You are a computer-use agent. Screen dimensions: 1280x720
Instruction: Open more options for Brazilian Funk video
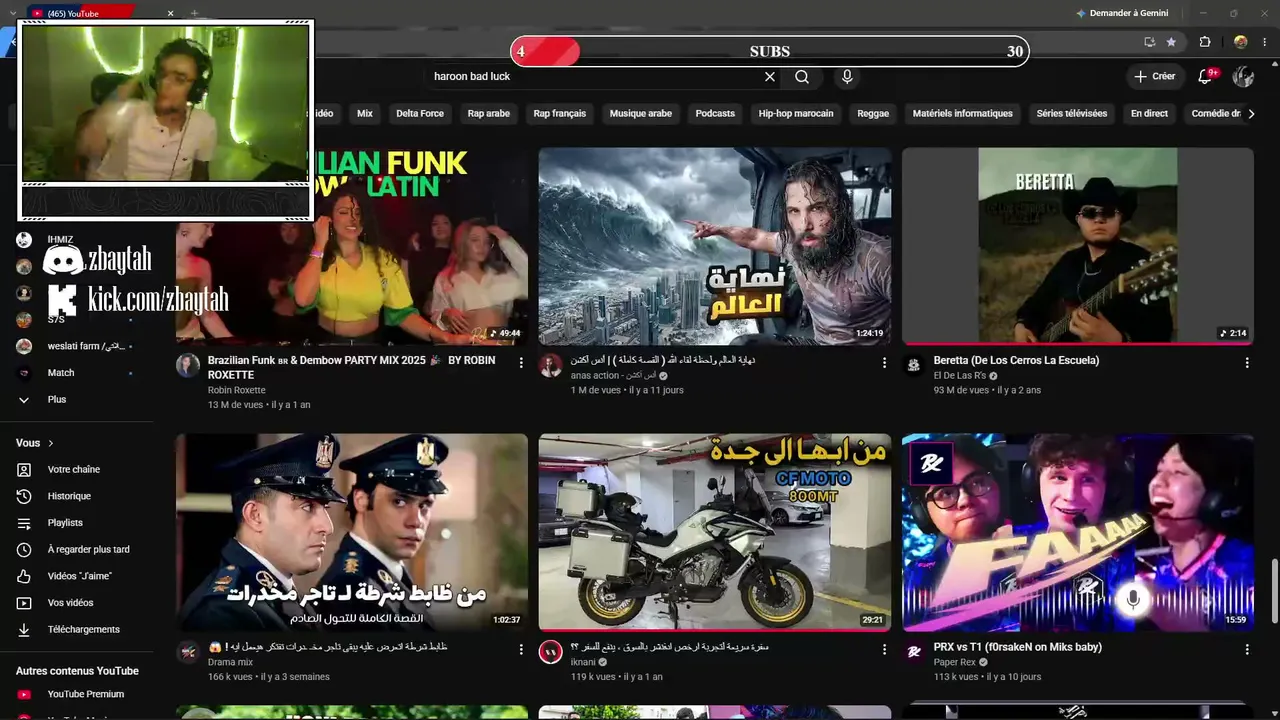(521, 363)
